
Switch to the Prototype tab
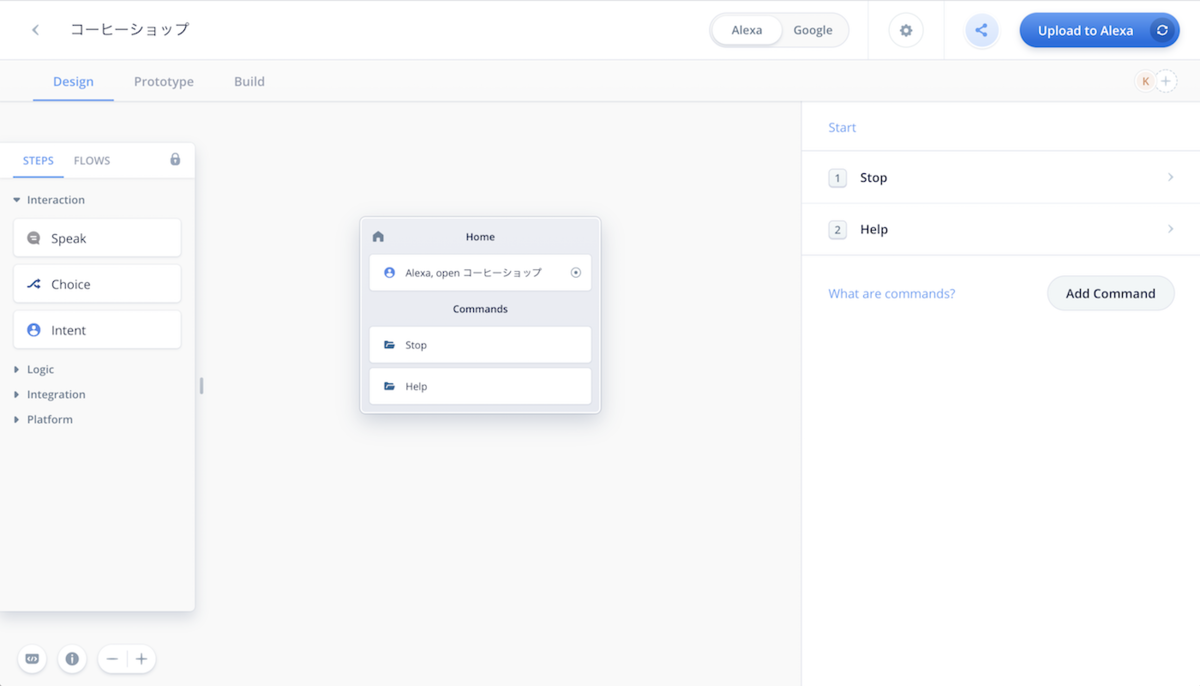[164, 81]
